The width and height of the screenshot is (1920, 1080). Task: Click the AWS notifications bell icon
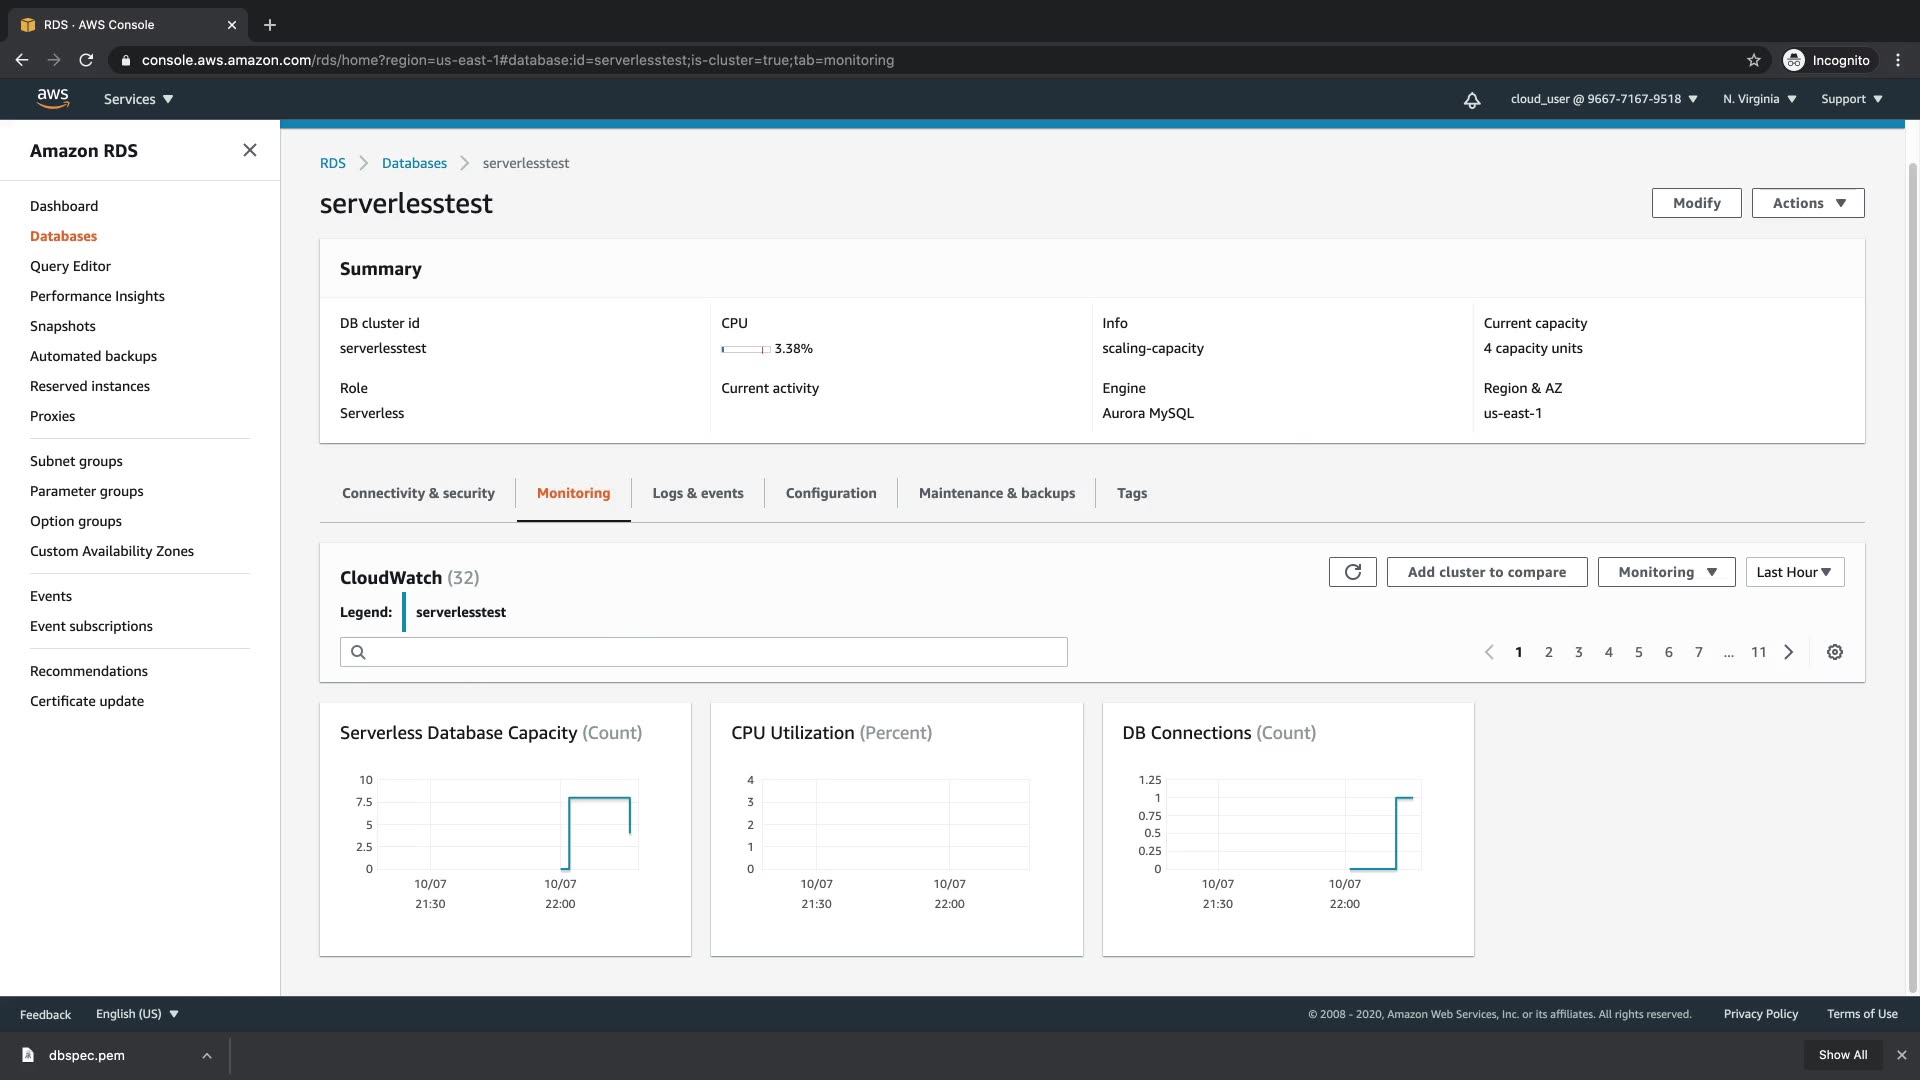tap(1471, 100)
